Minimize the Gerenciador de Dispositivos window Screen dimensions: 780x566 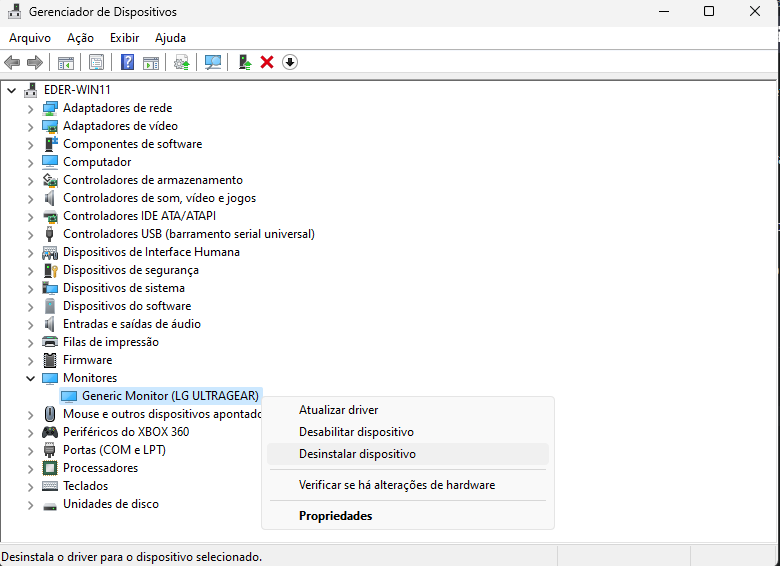664,11
